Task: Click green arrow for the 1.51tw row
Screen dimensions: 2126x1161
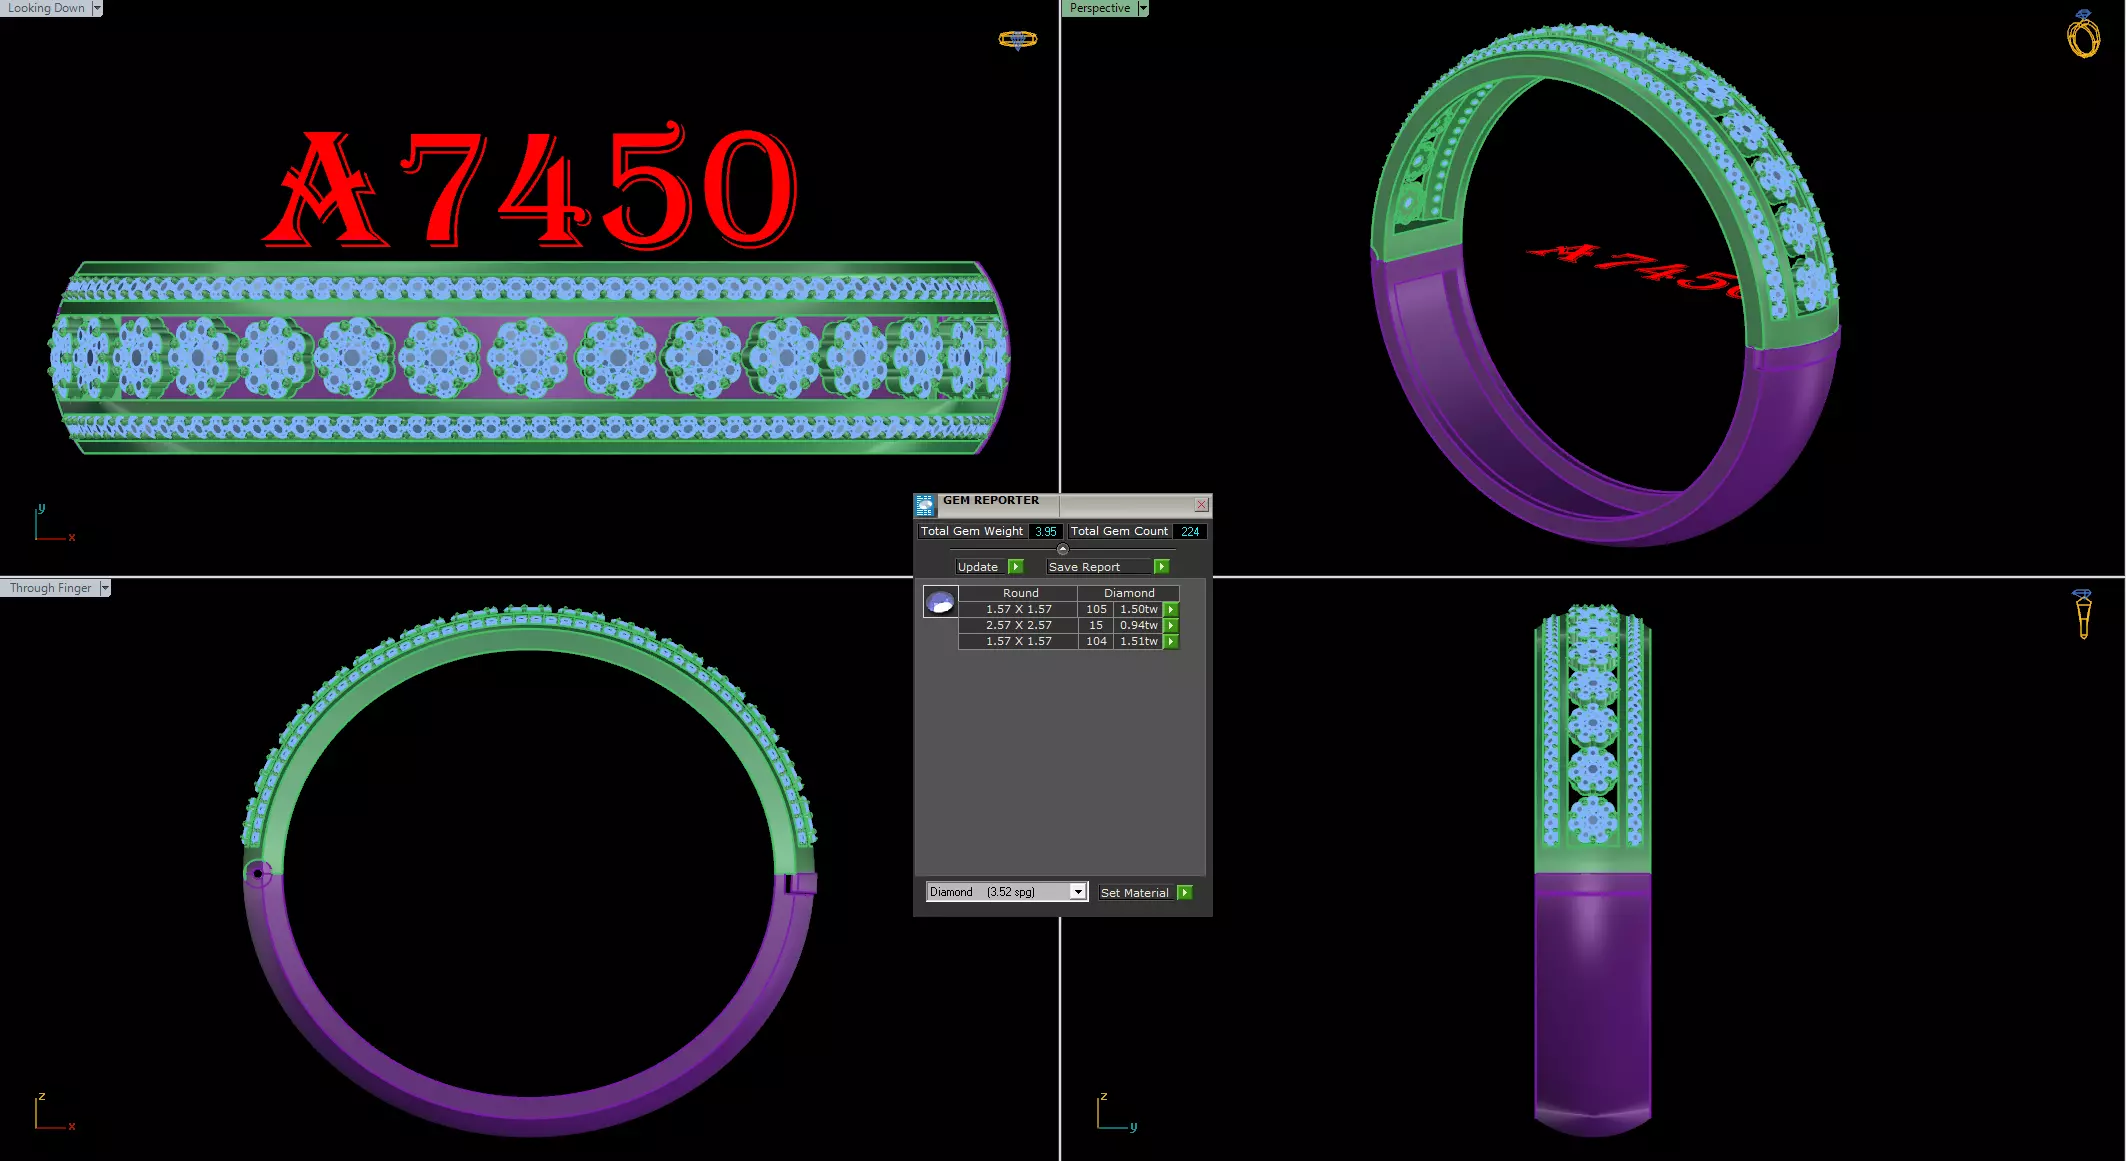Action: tap(1171, 641)
